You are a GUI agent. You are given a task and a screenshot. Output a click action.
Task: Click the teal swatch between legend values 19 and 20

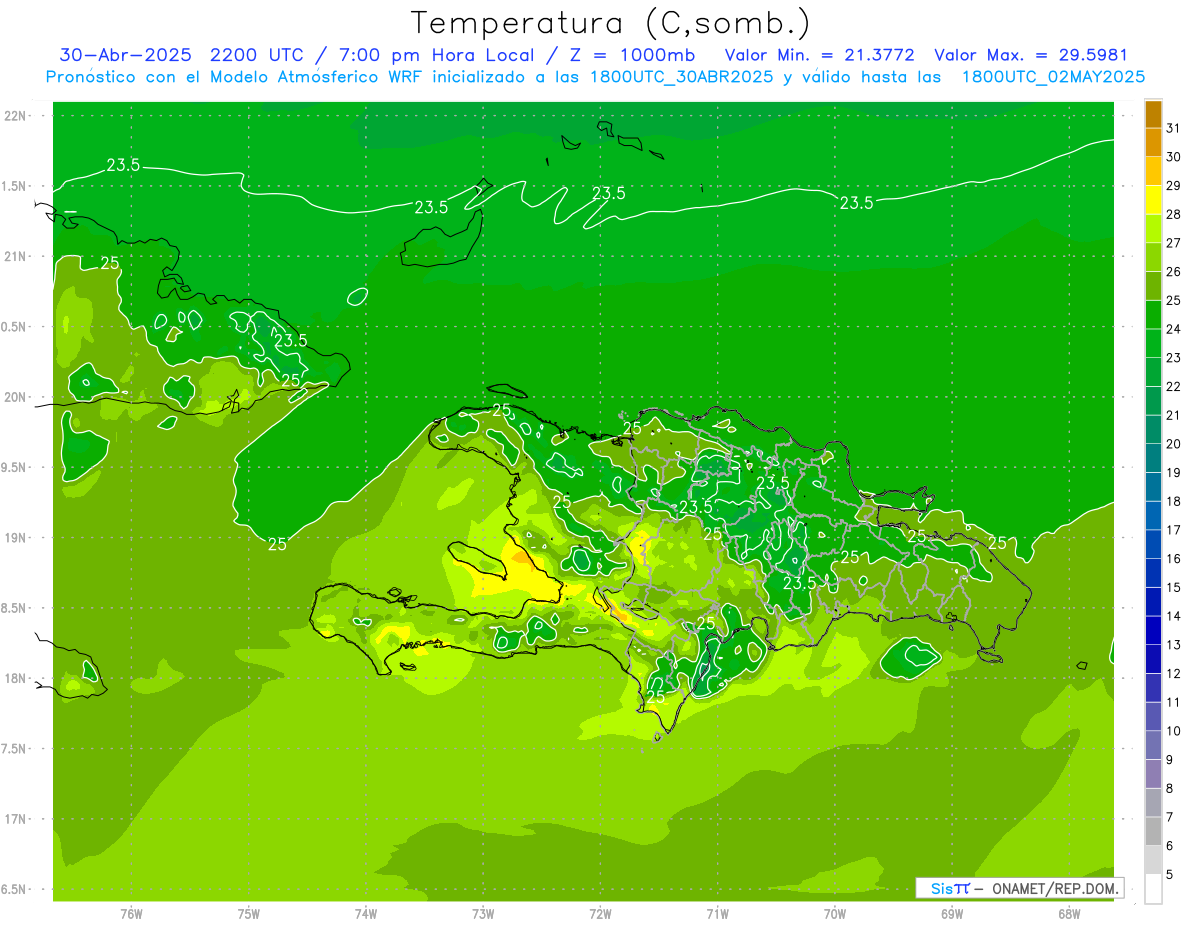1153,458
